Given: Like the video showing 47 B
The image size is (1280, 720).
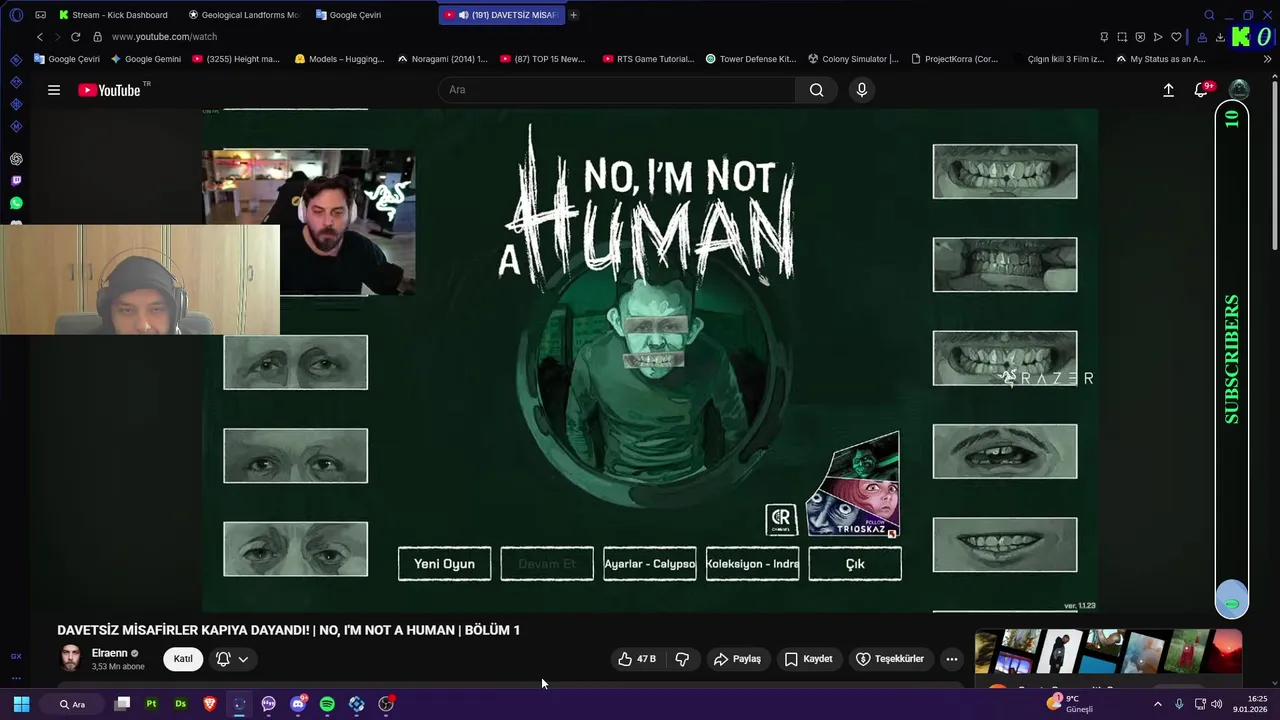Looking at the screenshot, I should click(637, 659).
